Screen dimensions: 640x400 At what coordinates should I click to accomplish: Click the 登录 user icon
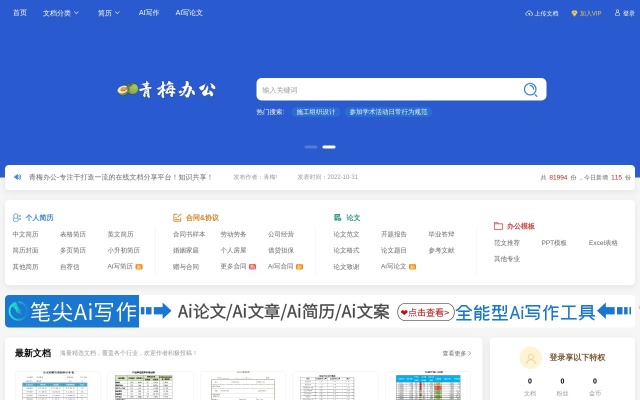coord(615,13)
